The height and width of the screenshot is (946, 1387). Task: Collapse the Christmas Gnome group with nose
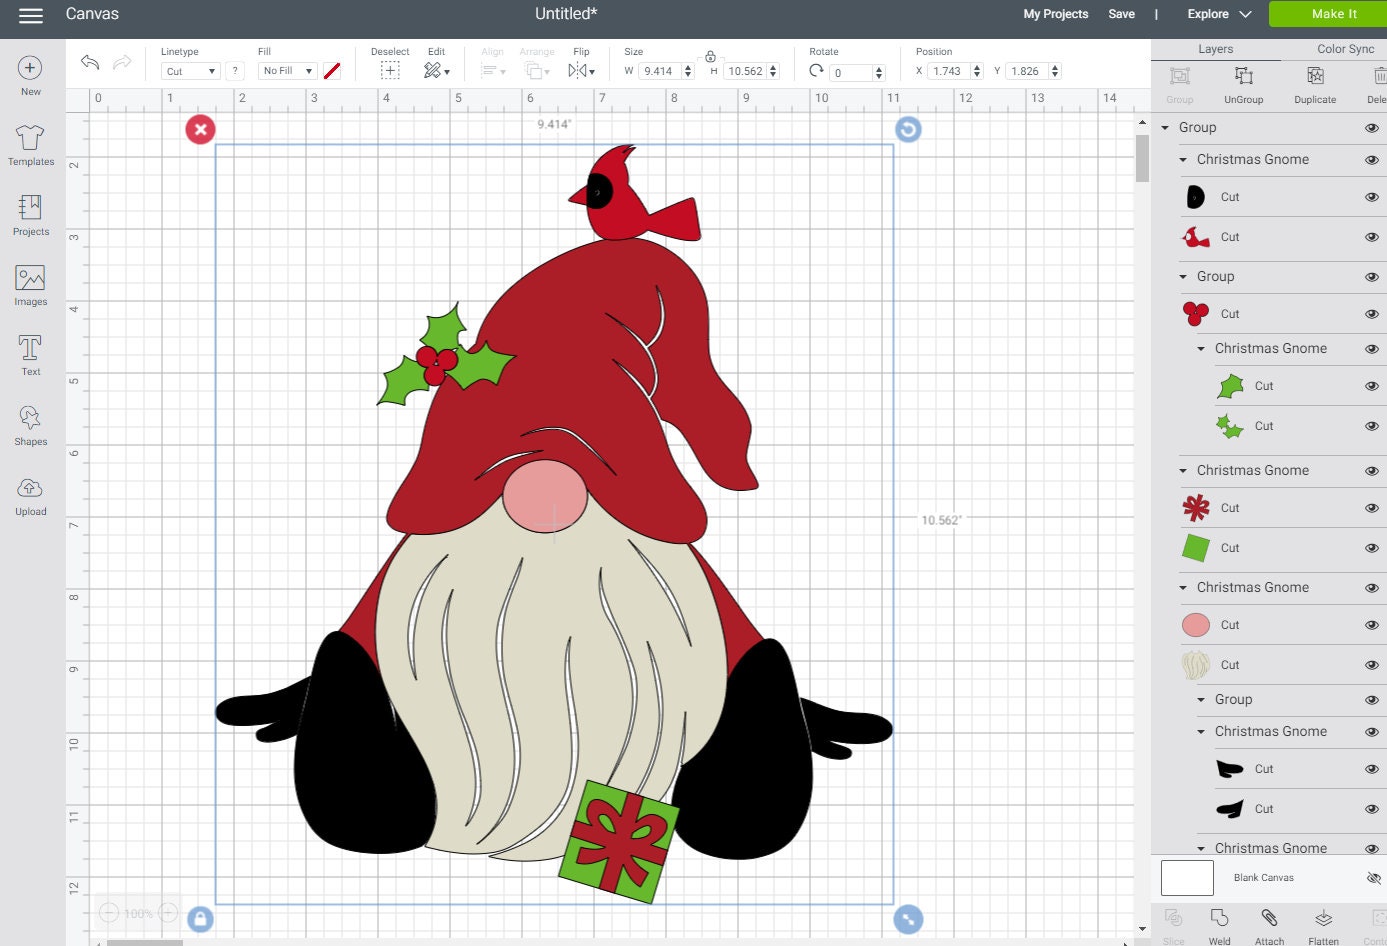point(1183,588)
